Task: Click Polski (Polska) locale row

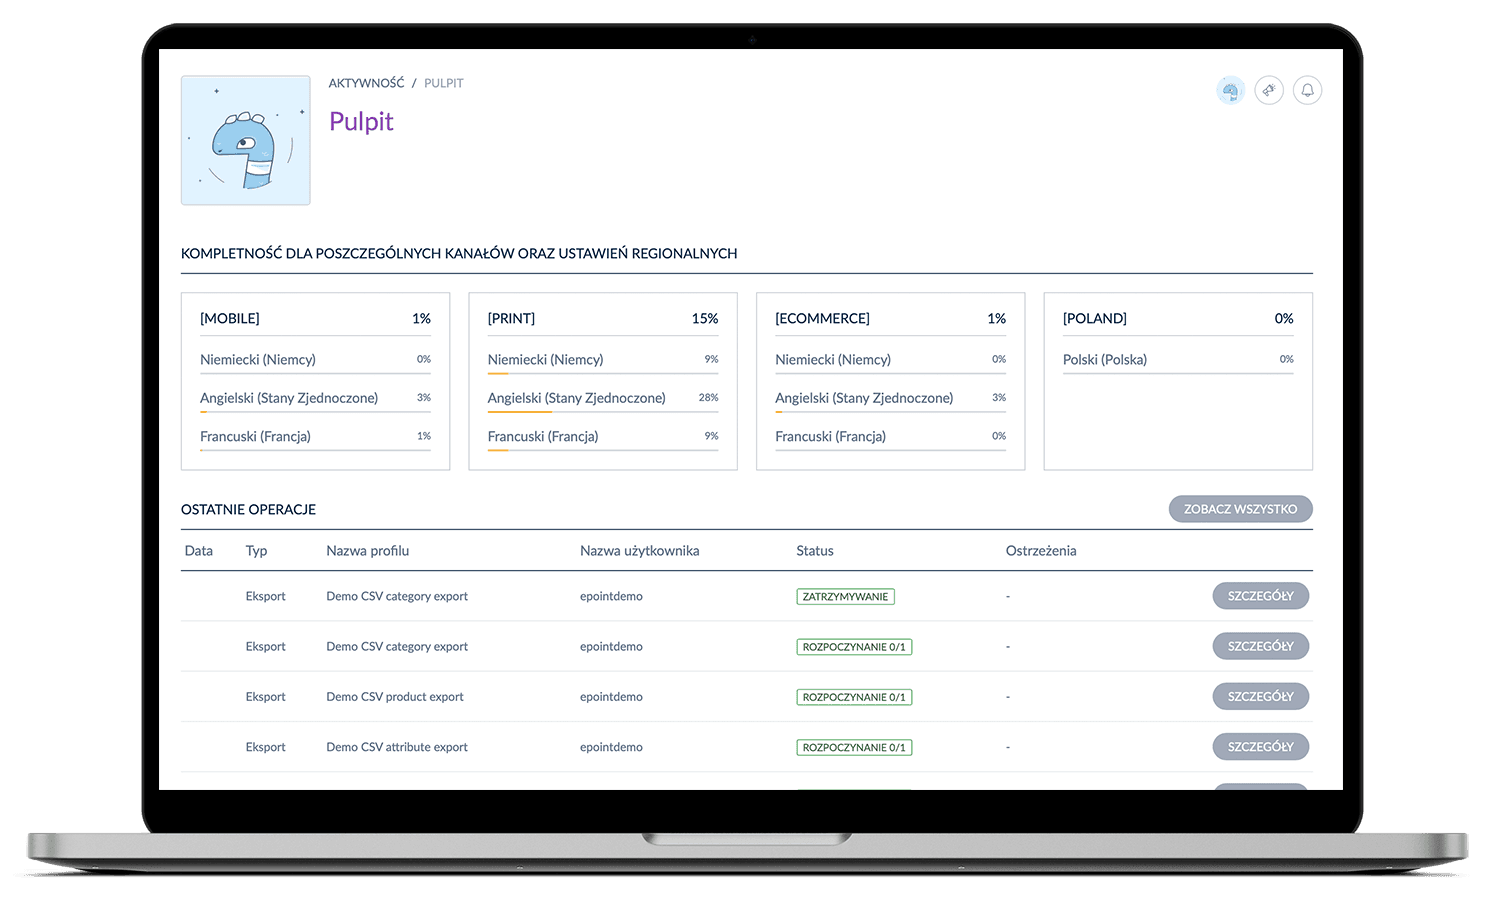Action: (1104, 360)
